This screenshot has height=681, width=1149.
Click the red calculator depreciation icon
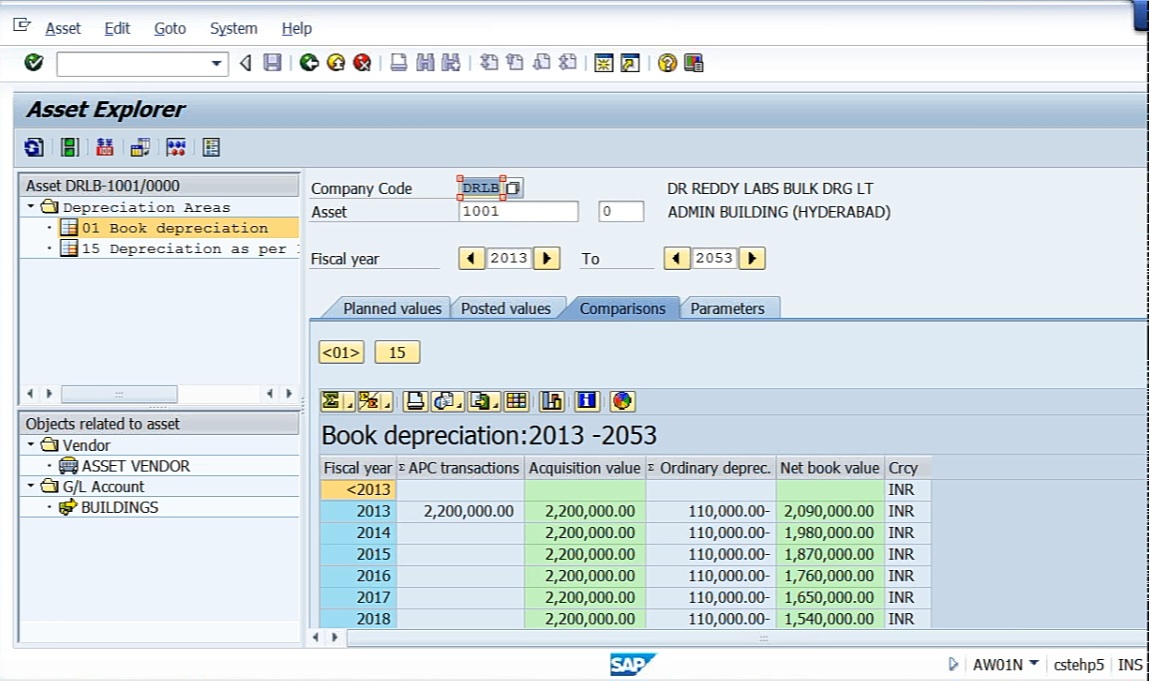tap(105, 147)
